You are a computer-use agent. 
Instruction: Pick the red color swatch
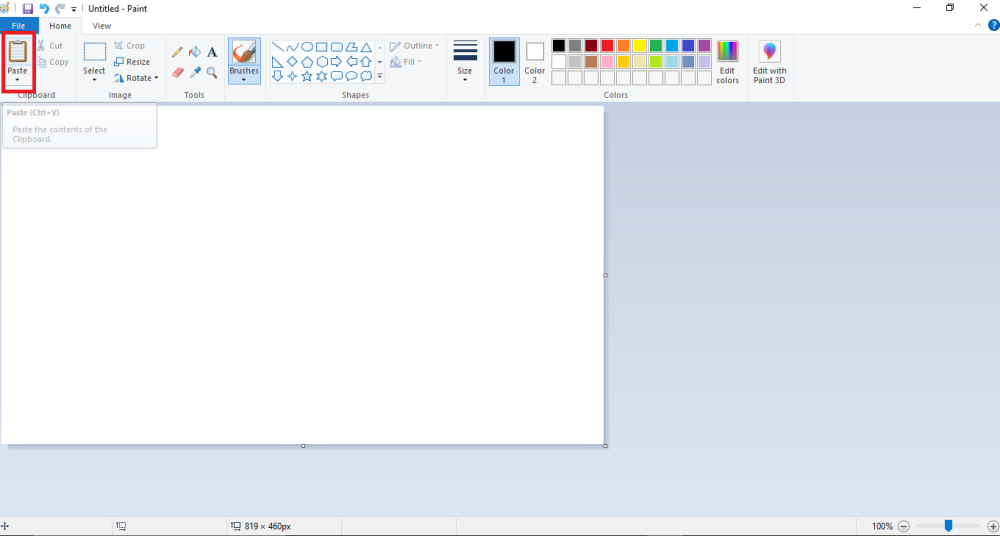(x=607, y=46)
